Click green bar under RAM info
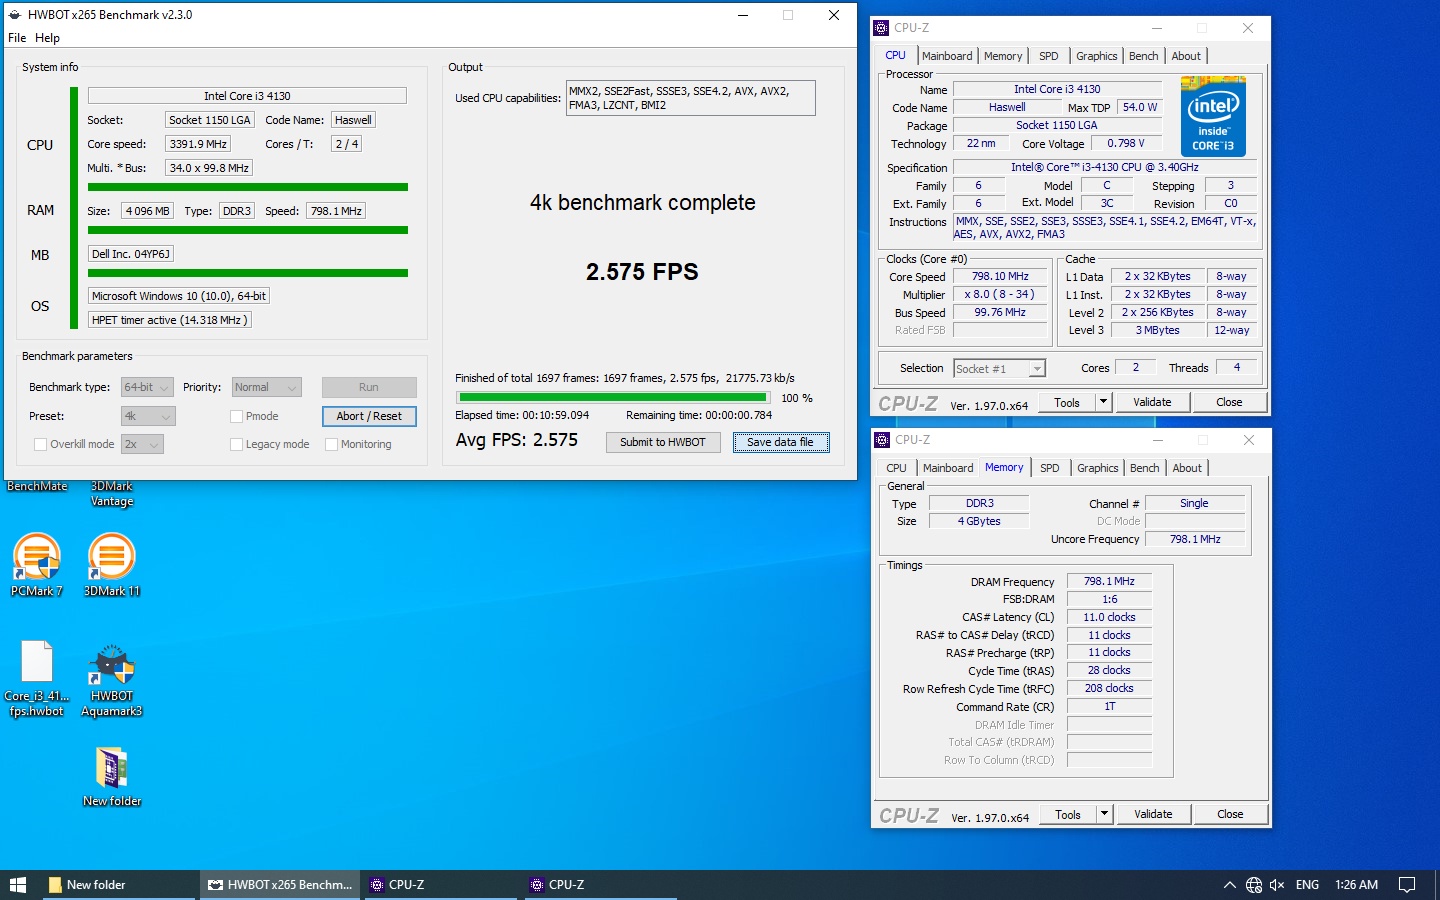 coord(248,230)
